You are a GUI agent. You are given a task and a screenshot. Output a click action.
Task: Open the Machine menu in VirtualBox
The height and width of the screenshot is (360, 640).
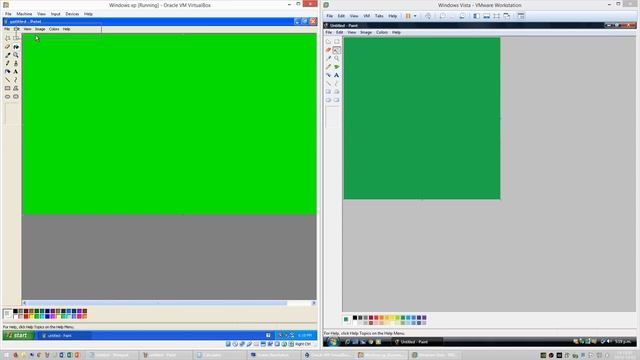pyautogui.click(x=24, y=14)
